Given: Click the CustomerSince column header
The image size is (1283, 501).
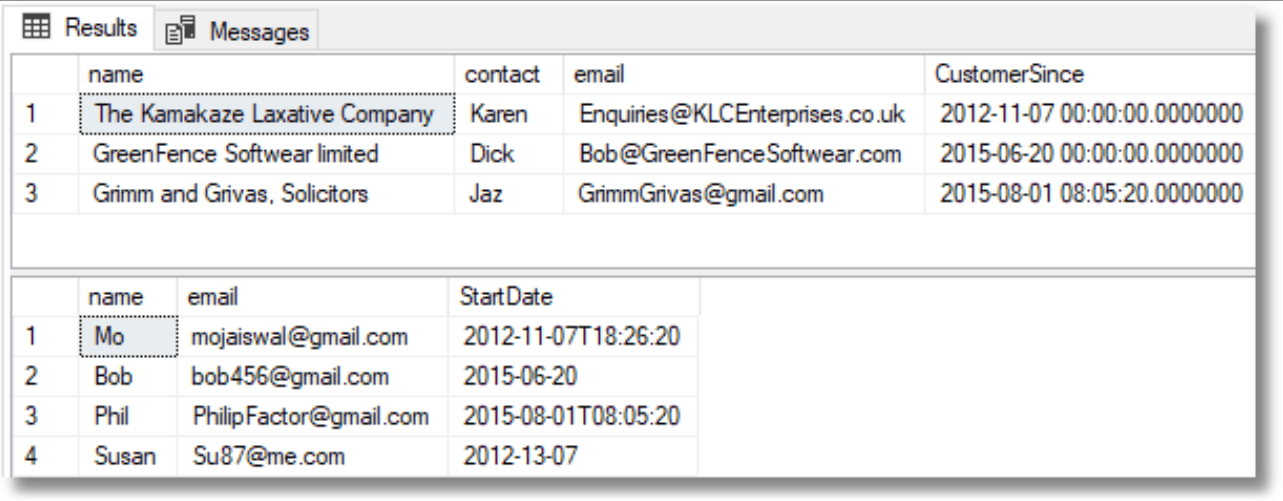Looking at the screenshot, I should coord(1088,73).
